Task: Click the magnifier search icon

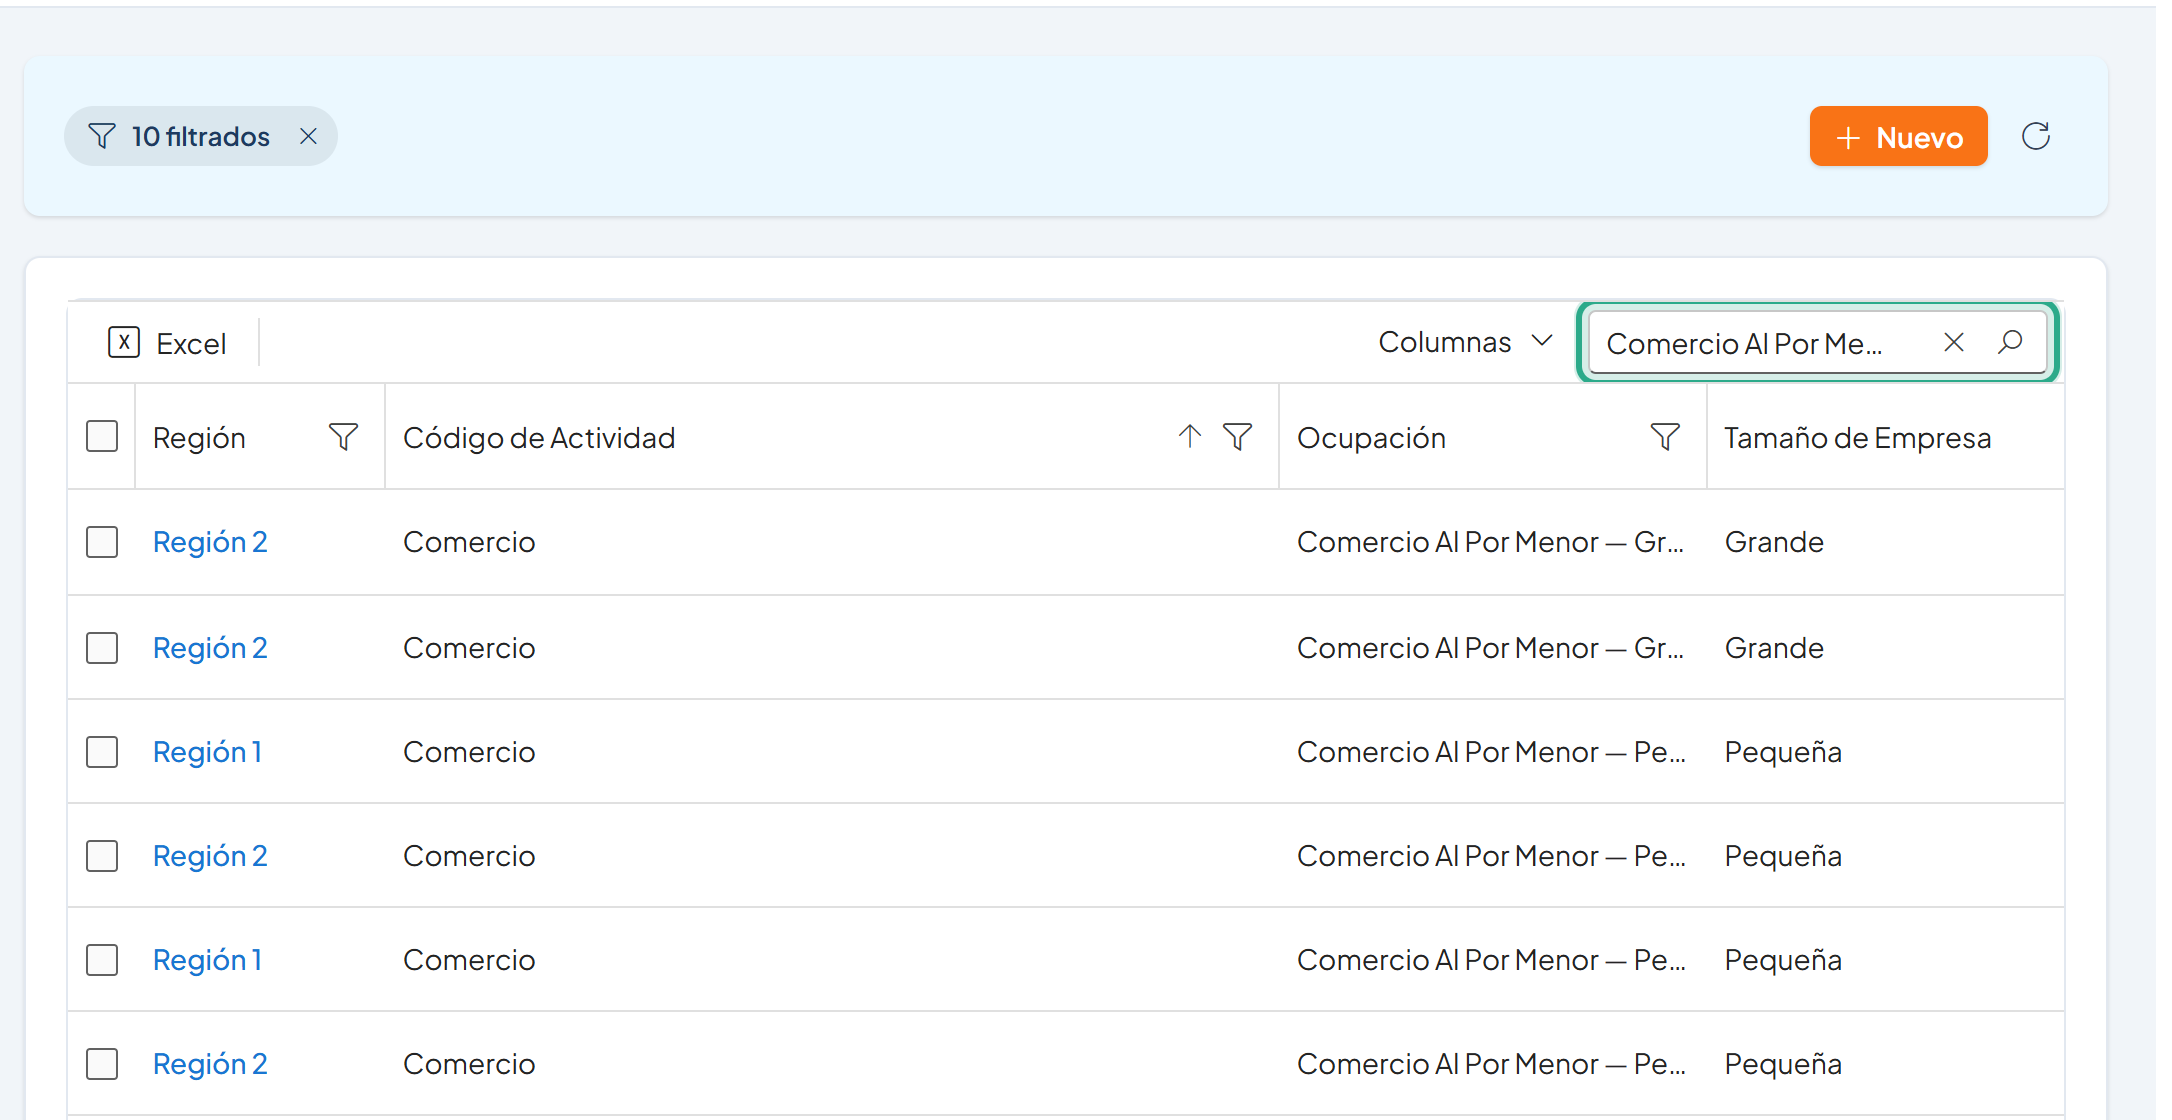Action: pyautogui.click(x=2010, y=343)
